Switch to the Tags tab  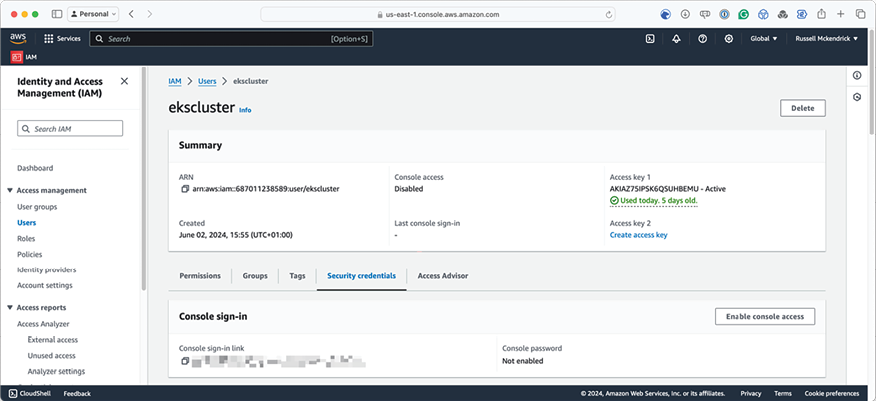(297, 276)
